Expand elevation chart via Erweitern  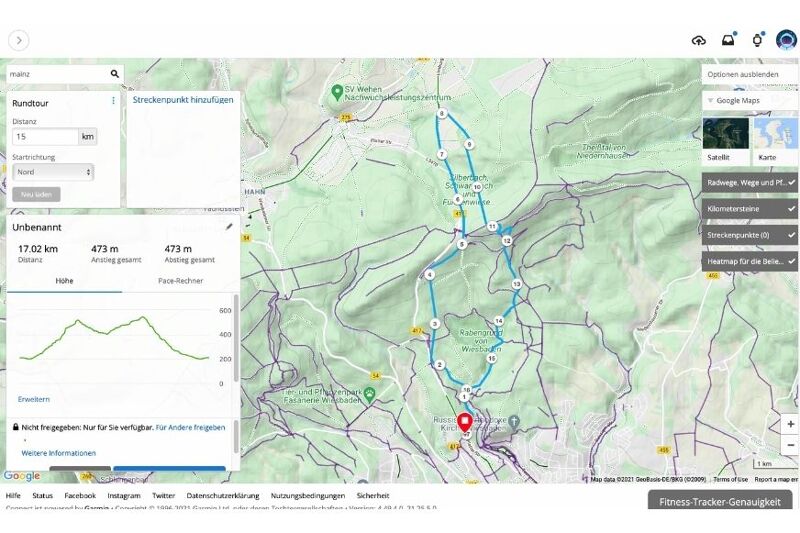click(33, 399)
